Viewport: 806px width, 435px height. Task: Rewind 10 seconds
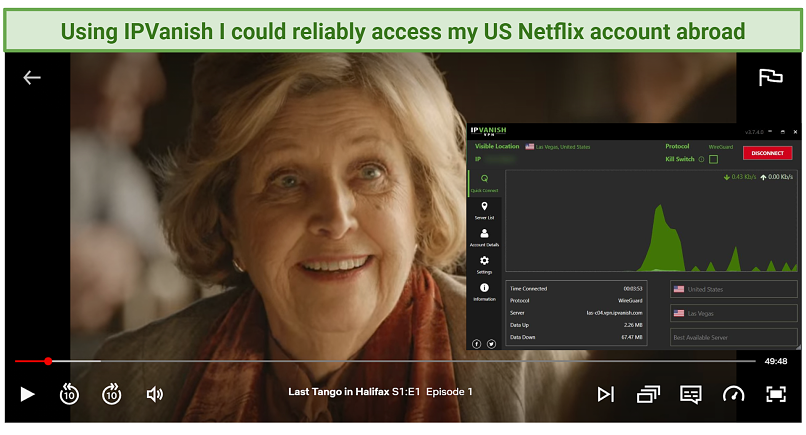(x=69, y=394)
